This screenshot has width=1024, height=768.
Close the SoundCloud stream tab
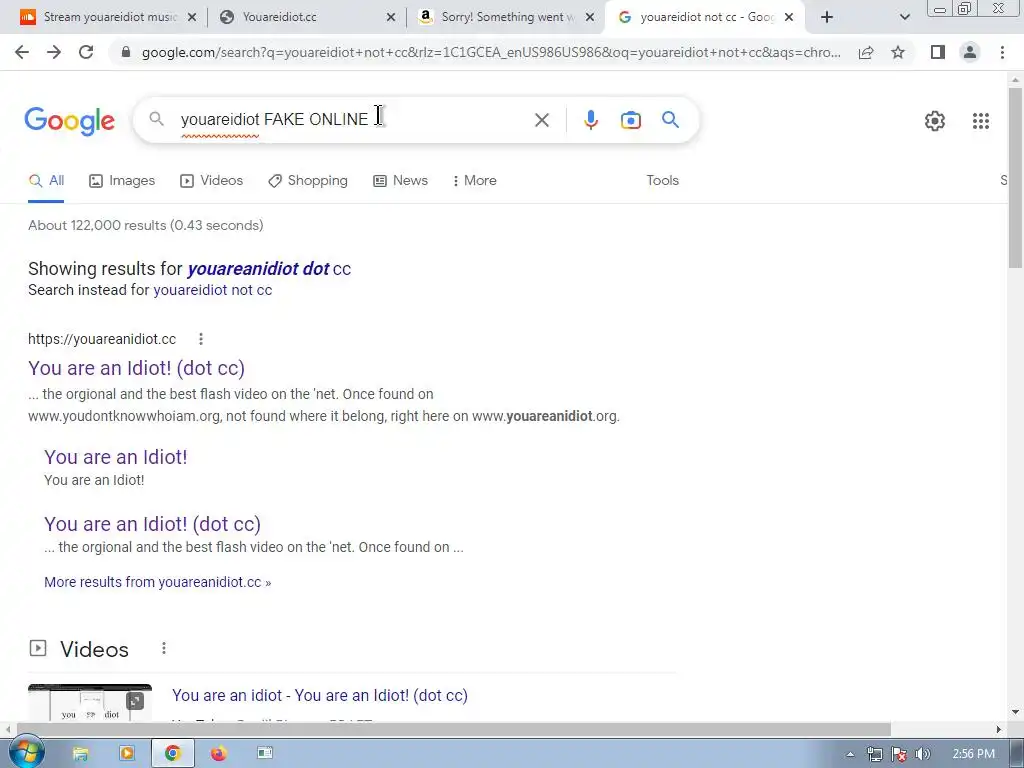pos(192,18)
